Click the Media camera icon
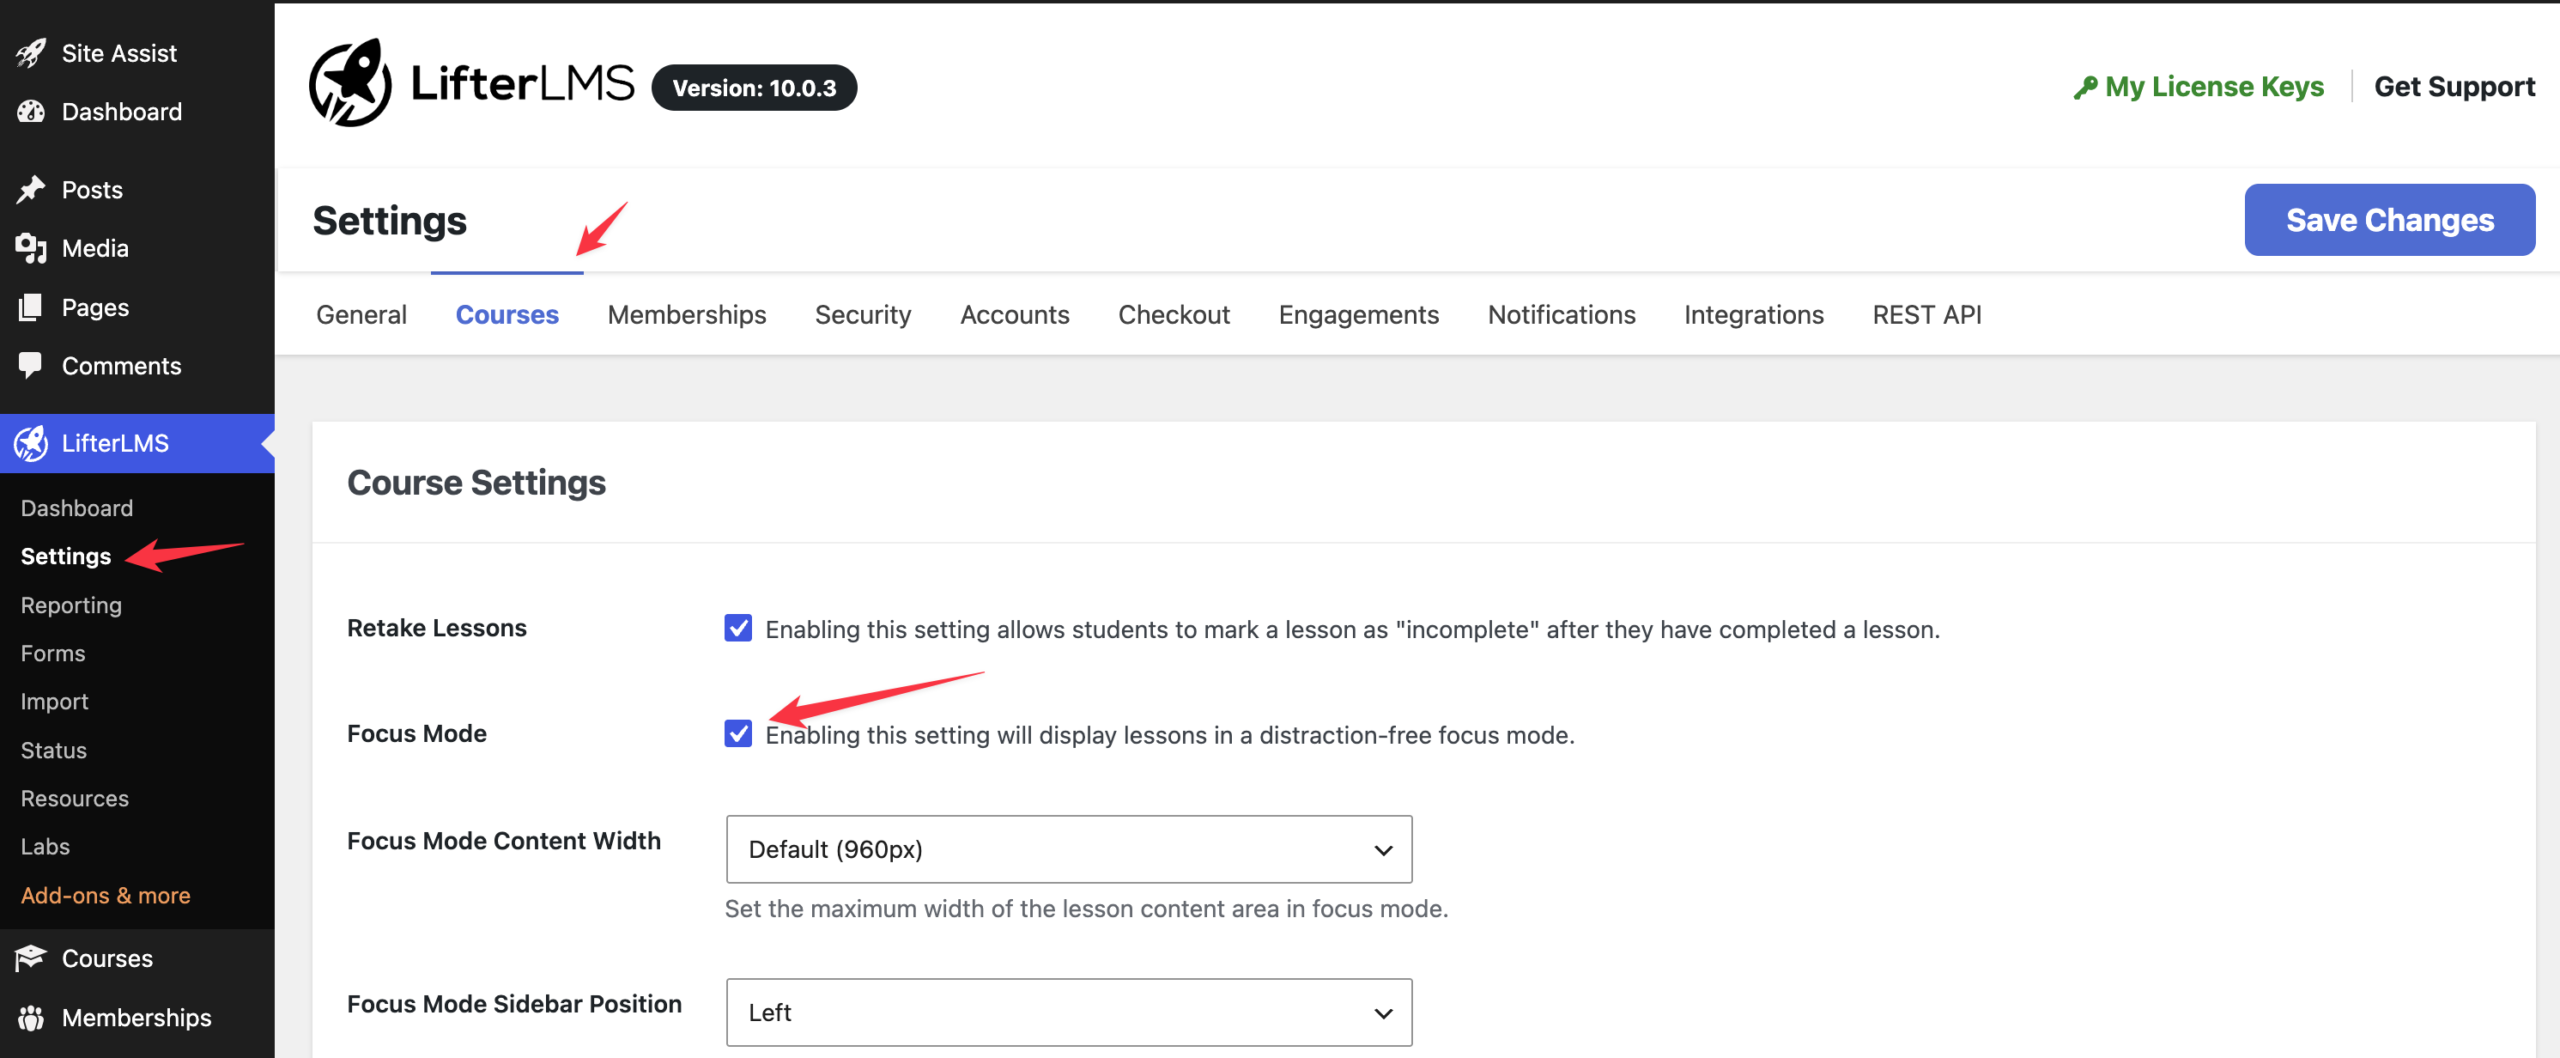Screen dimensions: 2560x1058 pos(31,248)
